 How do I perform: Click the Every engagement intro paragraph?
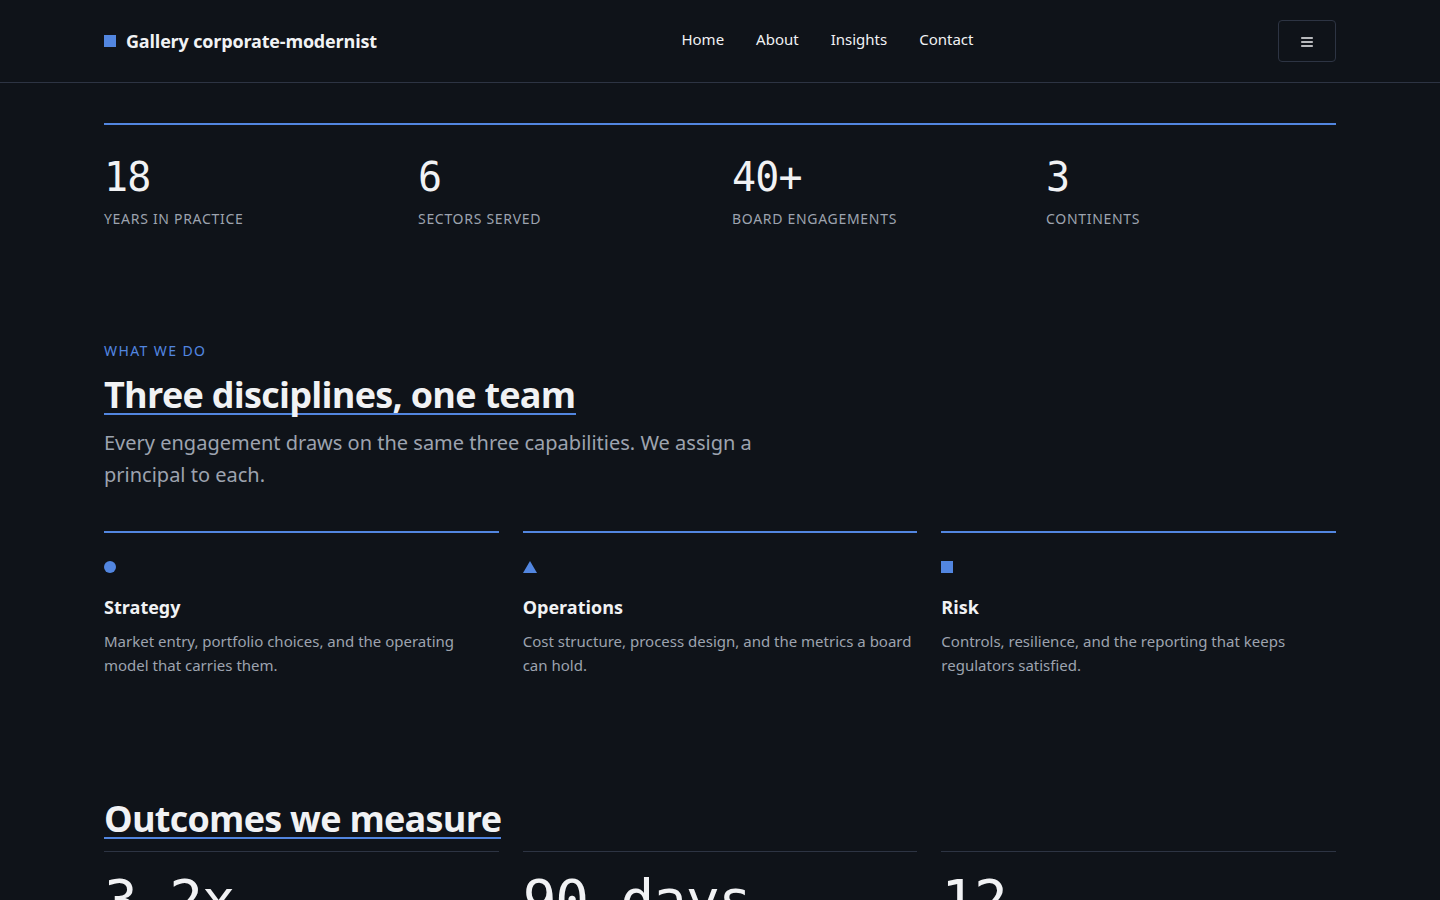pyautogui.click(x=428, y=459)
